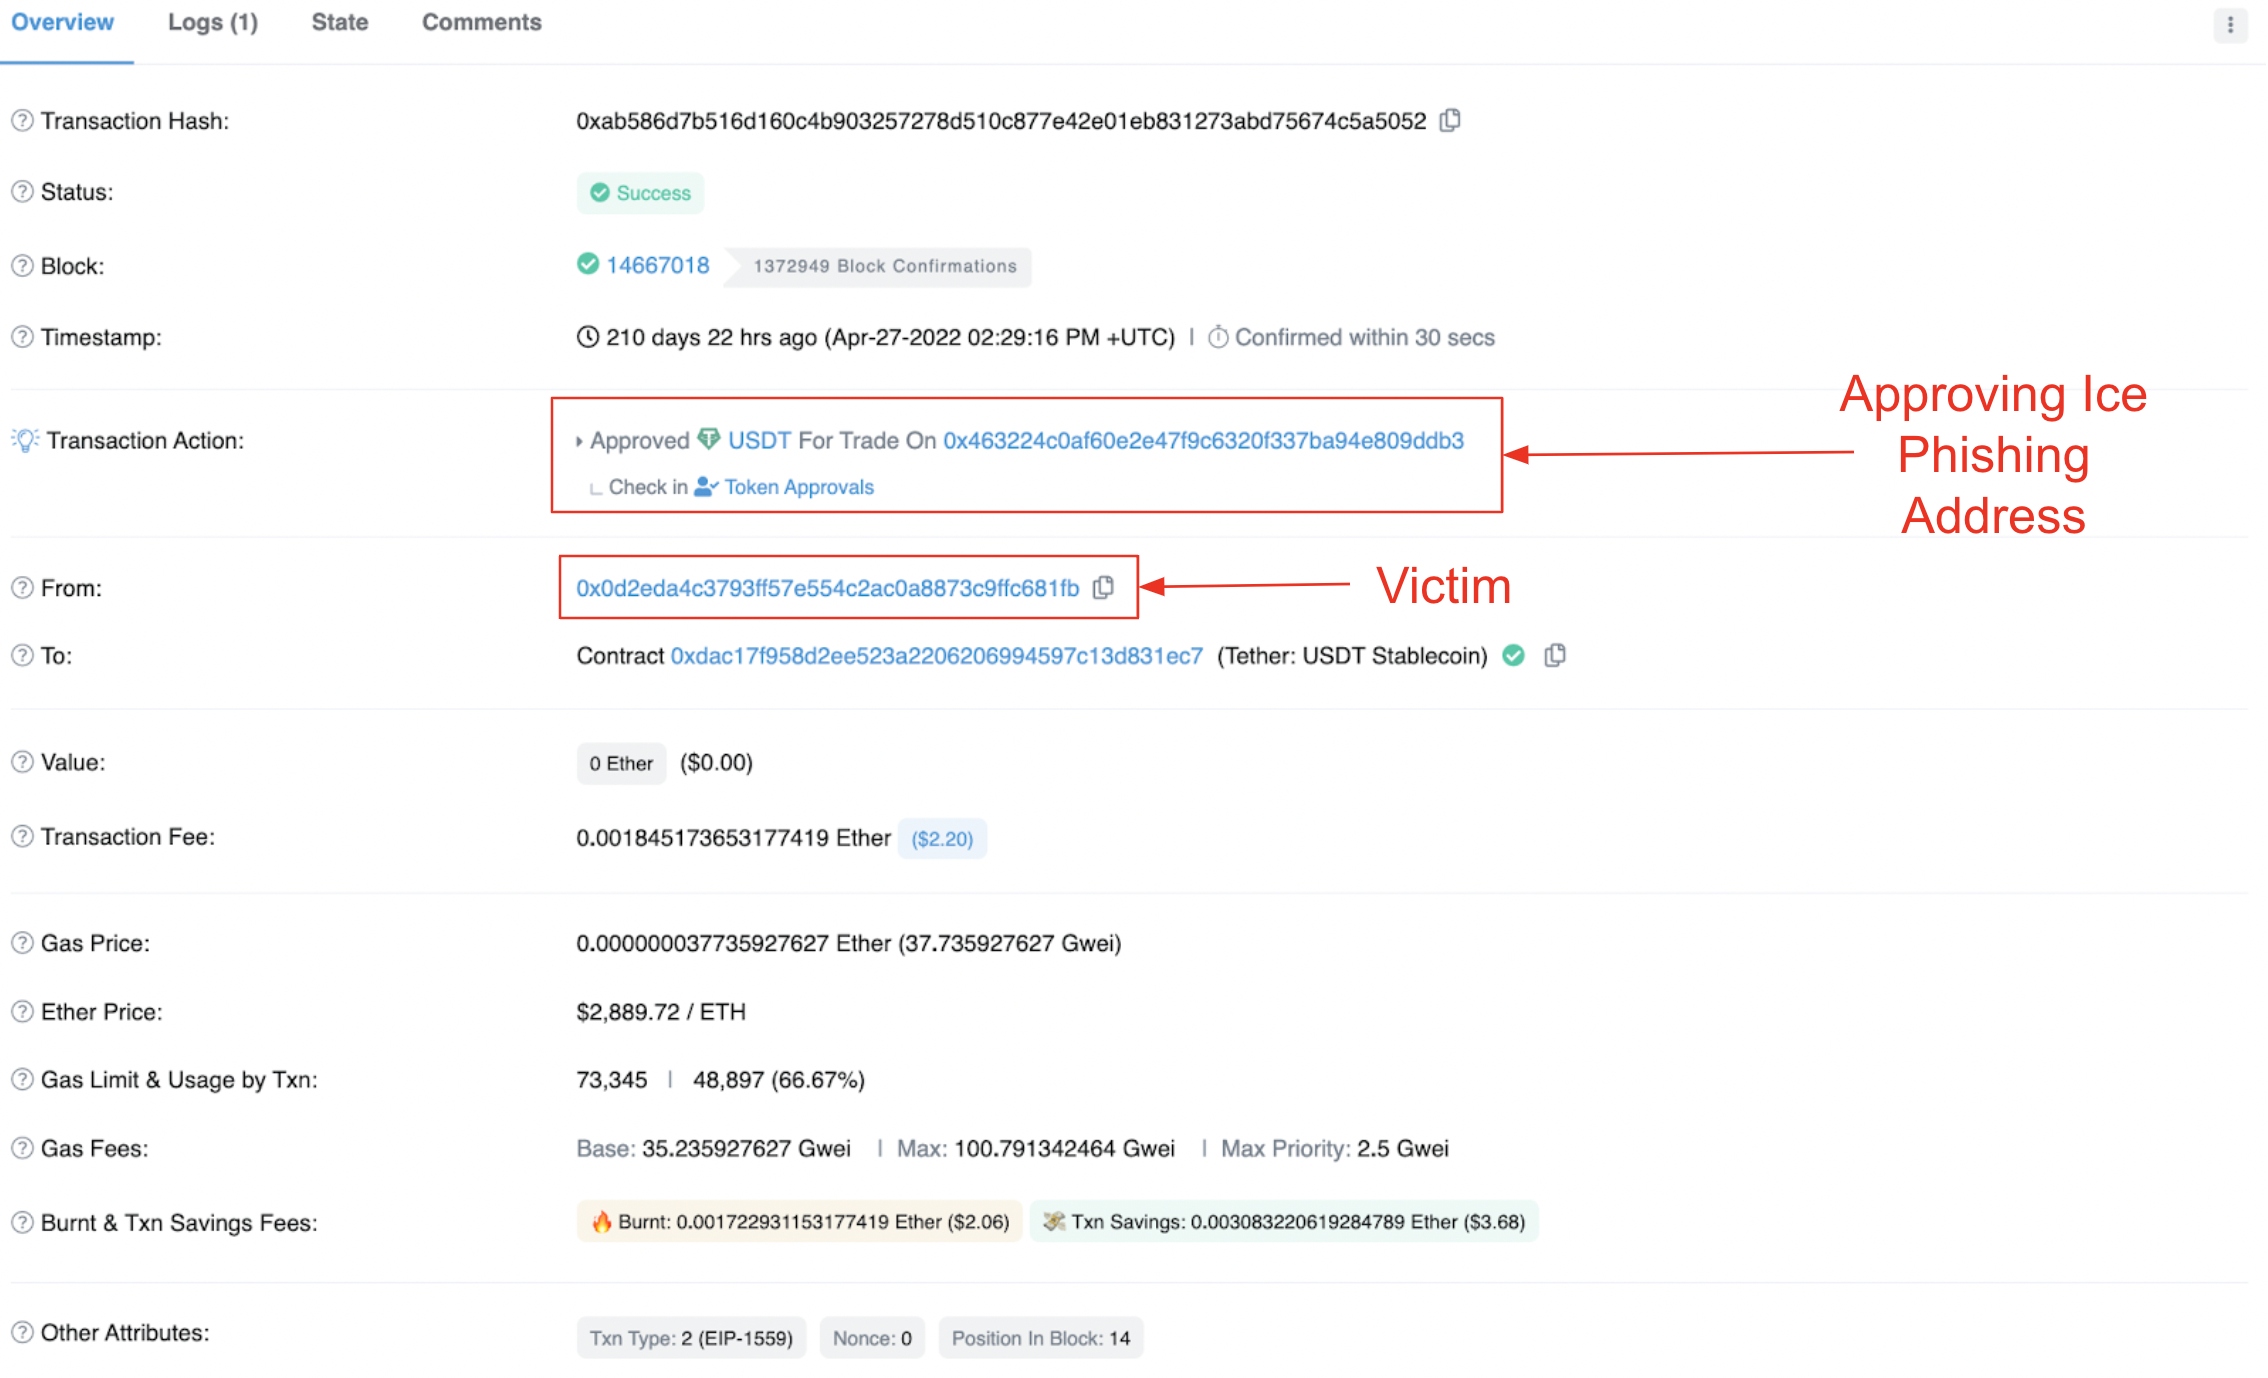Open the phishing spender address 0x463224c0...
This screenshot has height=1378, width=2268.
click(x=1203, y=440)
